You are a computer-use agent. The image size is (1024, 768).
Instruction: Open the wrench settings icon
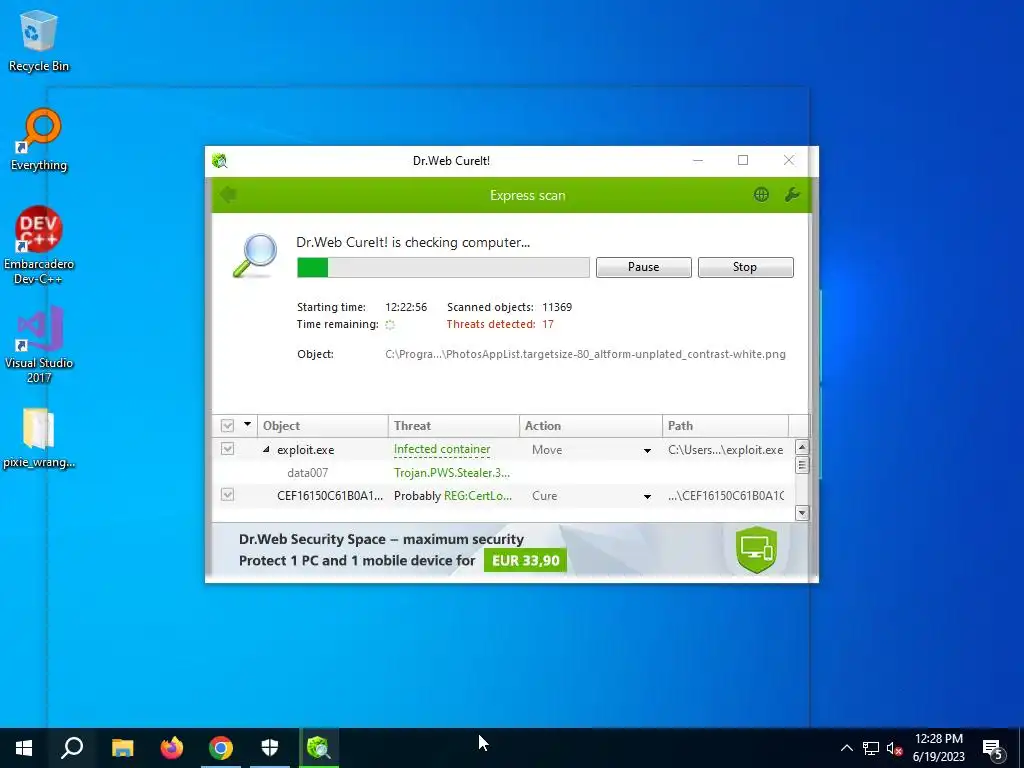(792, 195)
